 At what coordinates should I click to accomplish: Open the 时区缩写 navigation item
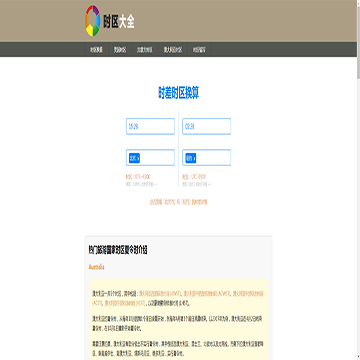click(199, 50)
